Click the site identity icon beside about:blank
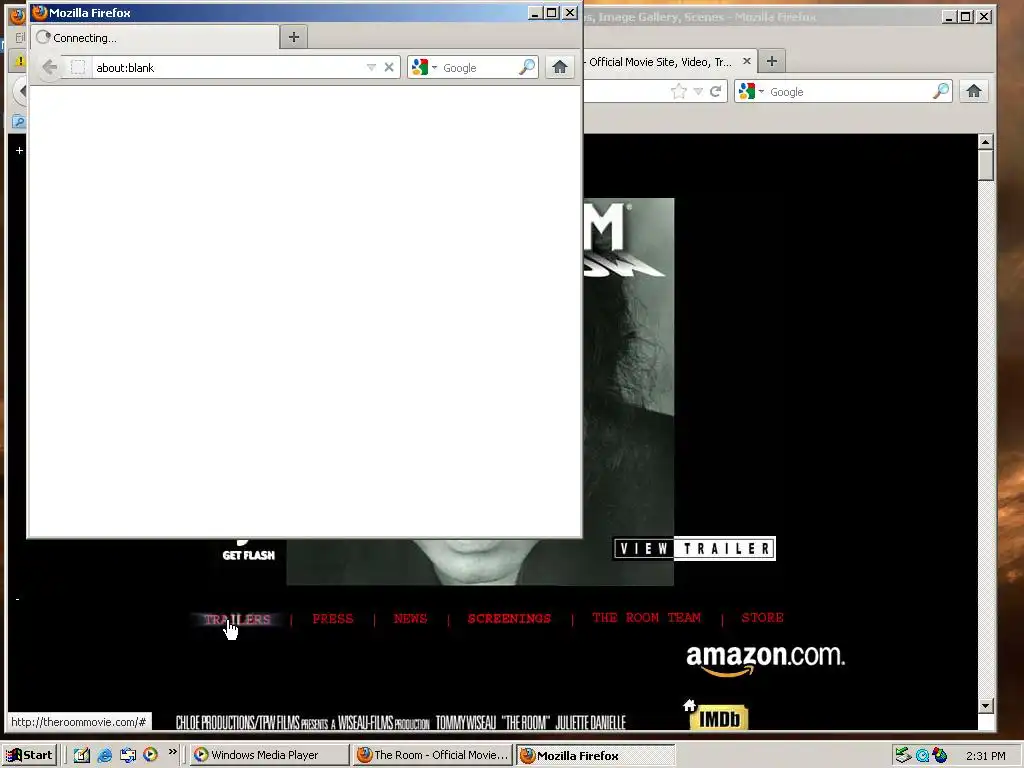Screen dimensions: 1024x768 pyautogui.click(x=78, y=67)
